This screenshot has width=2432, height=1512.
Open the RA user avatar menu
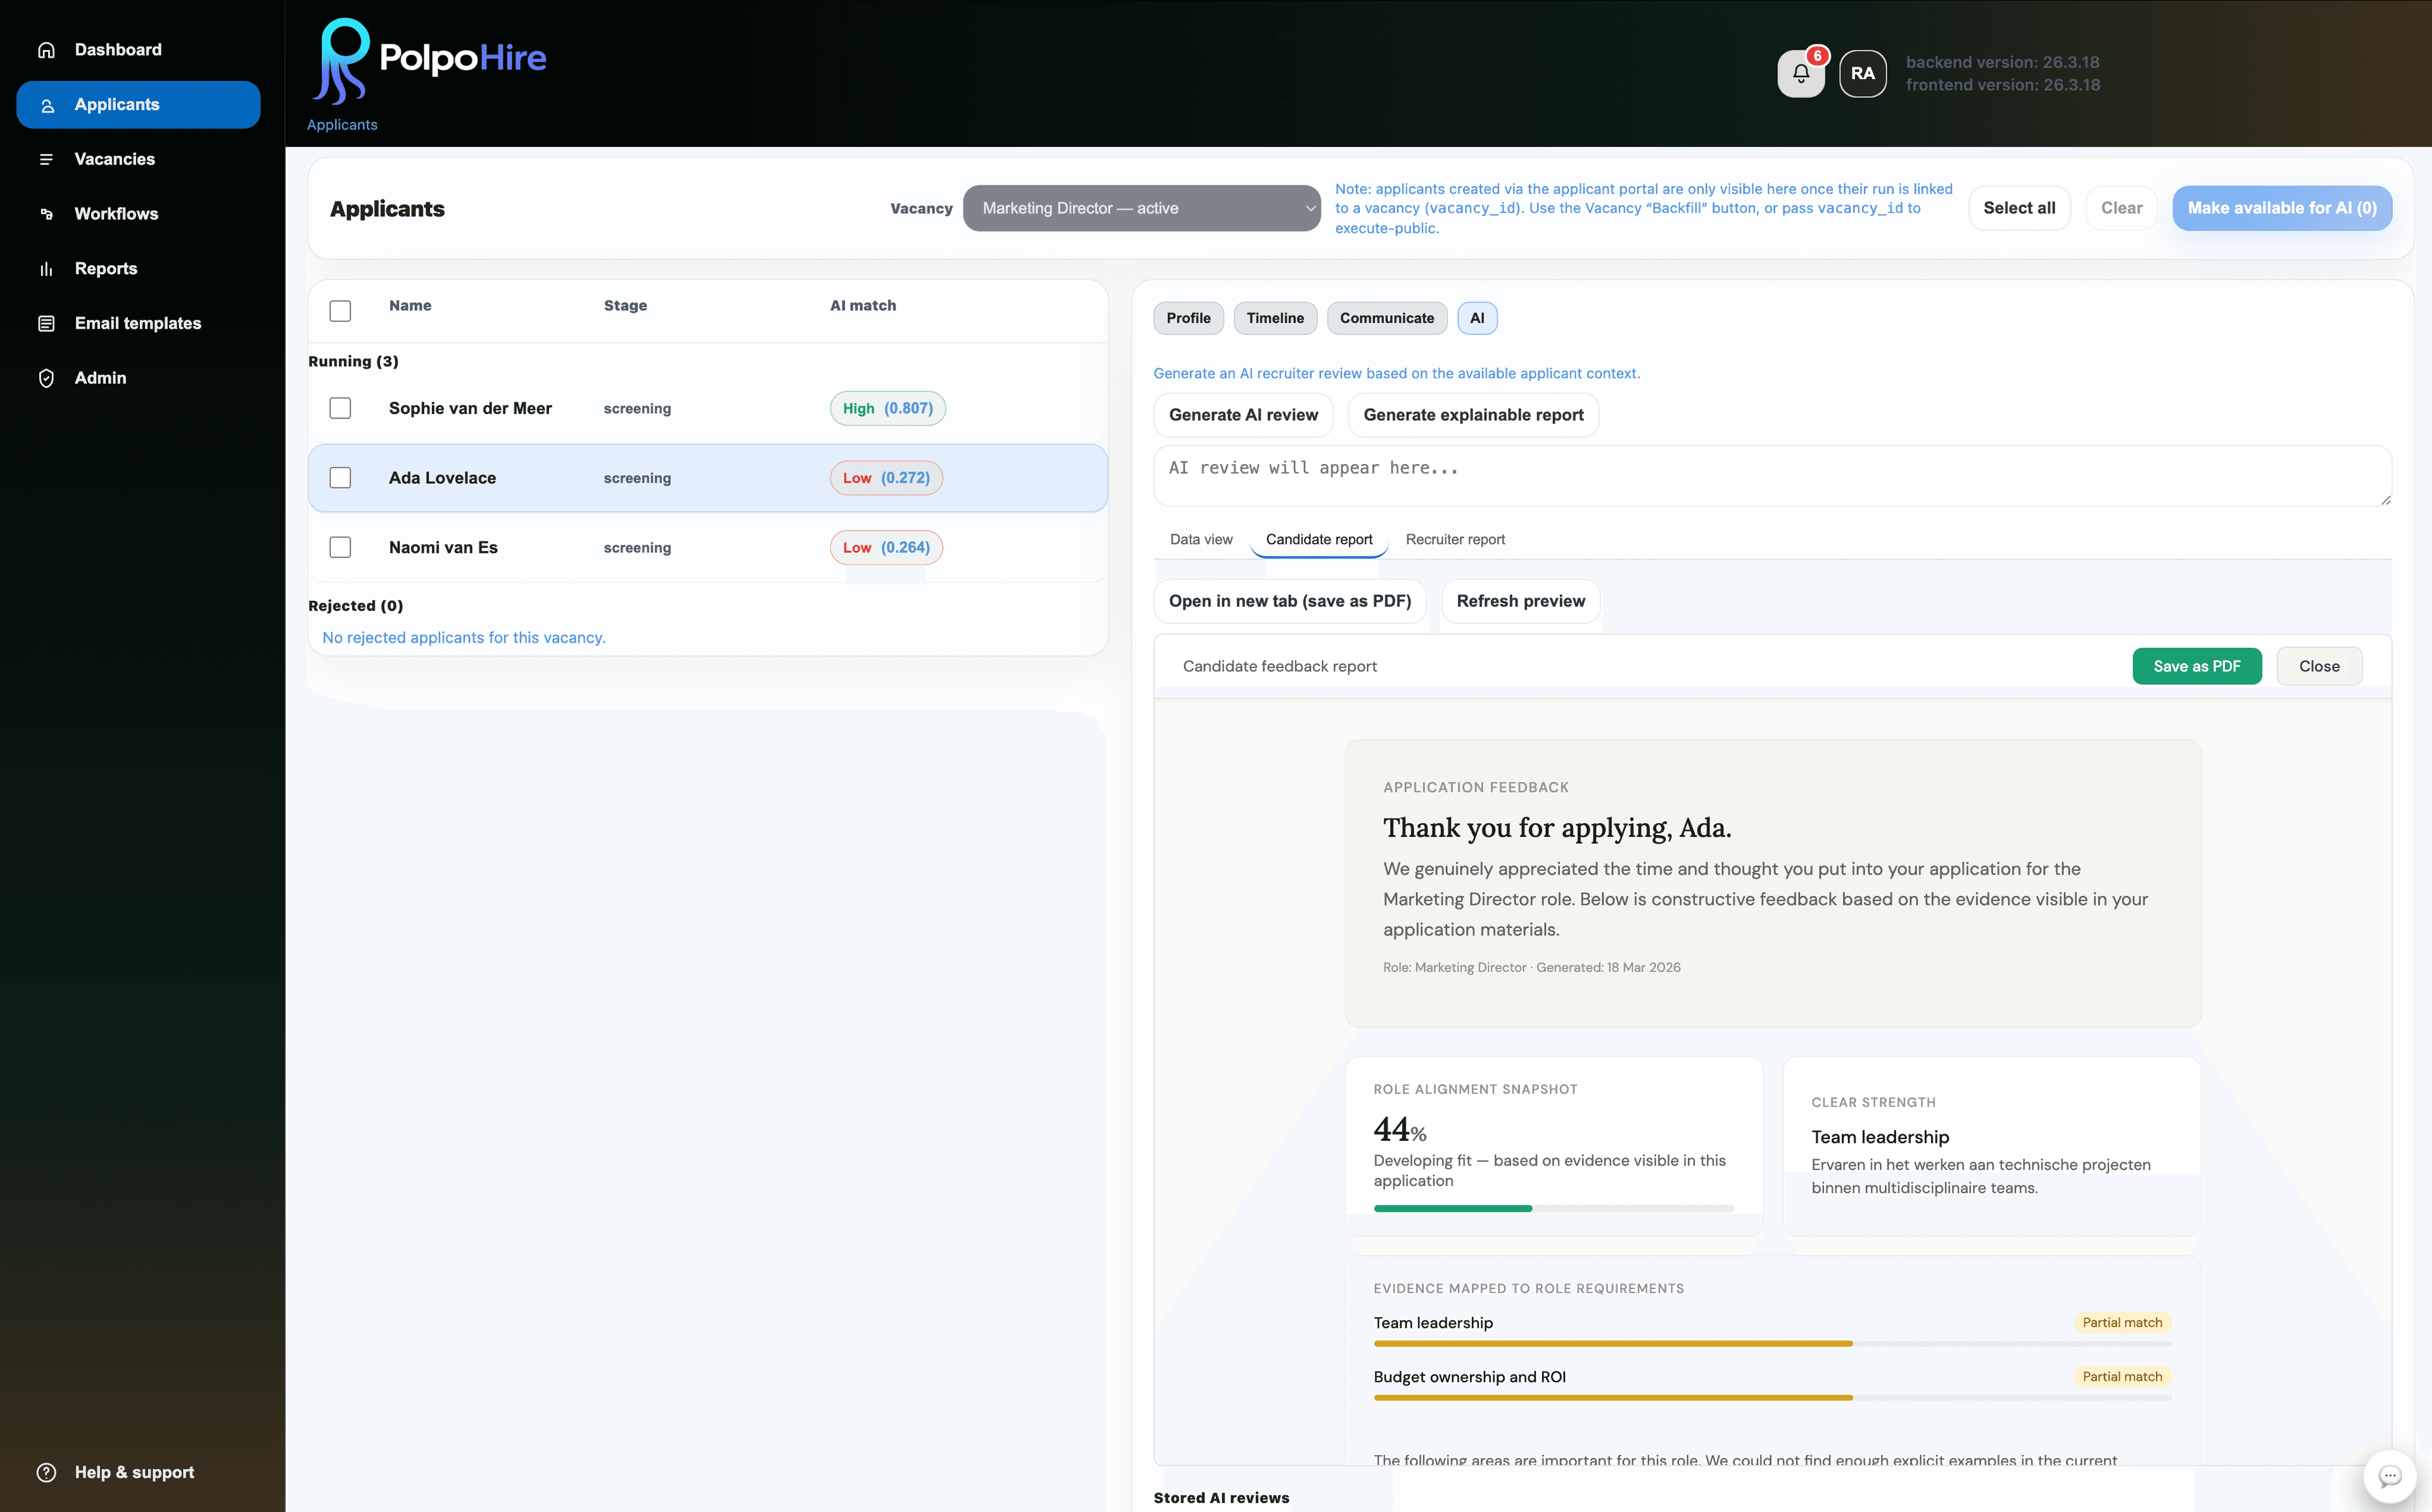tap(1862, 74)
